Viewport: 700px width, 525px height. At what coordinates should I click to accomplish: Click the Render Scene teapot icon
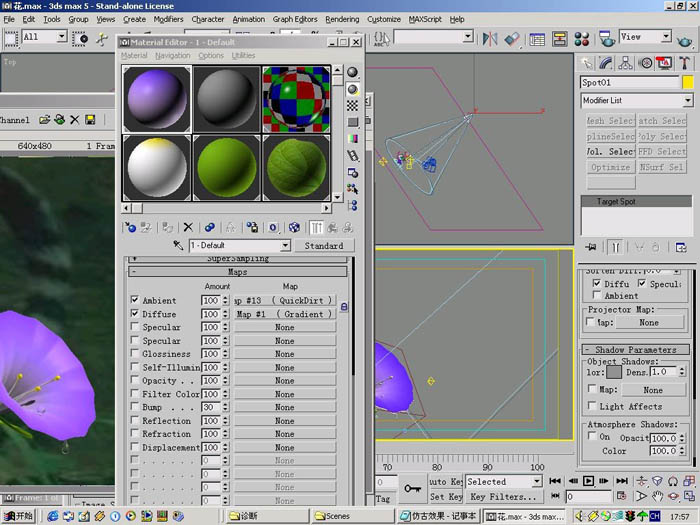(606, 39)
